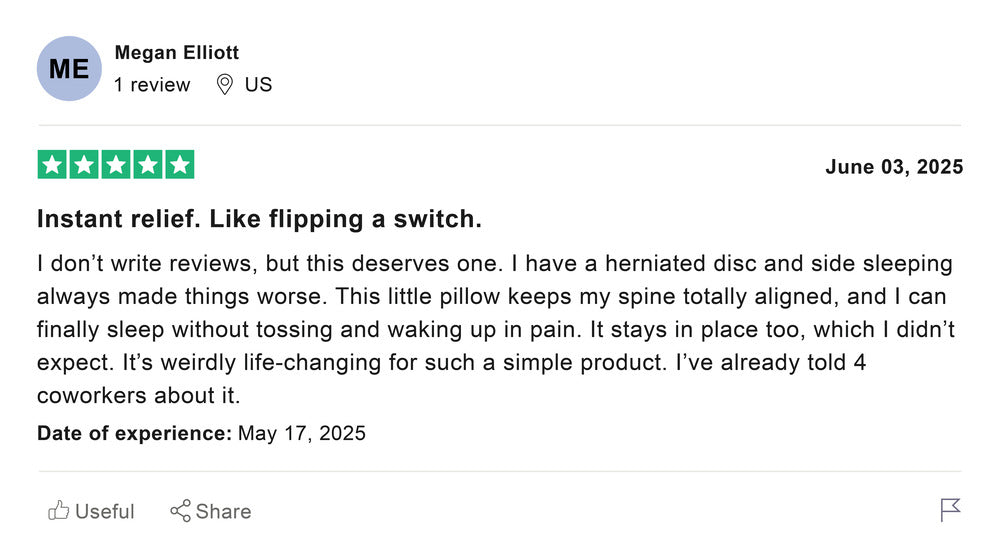Click the flag report icon

tap(950, 510)
